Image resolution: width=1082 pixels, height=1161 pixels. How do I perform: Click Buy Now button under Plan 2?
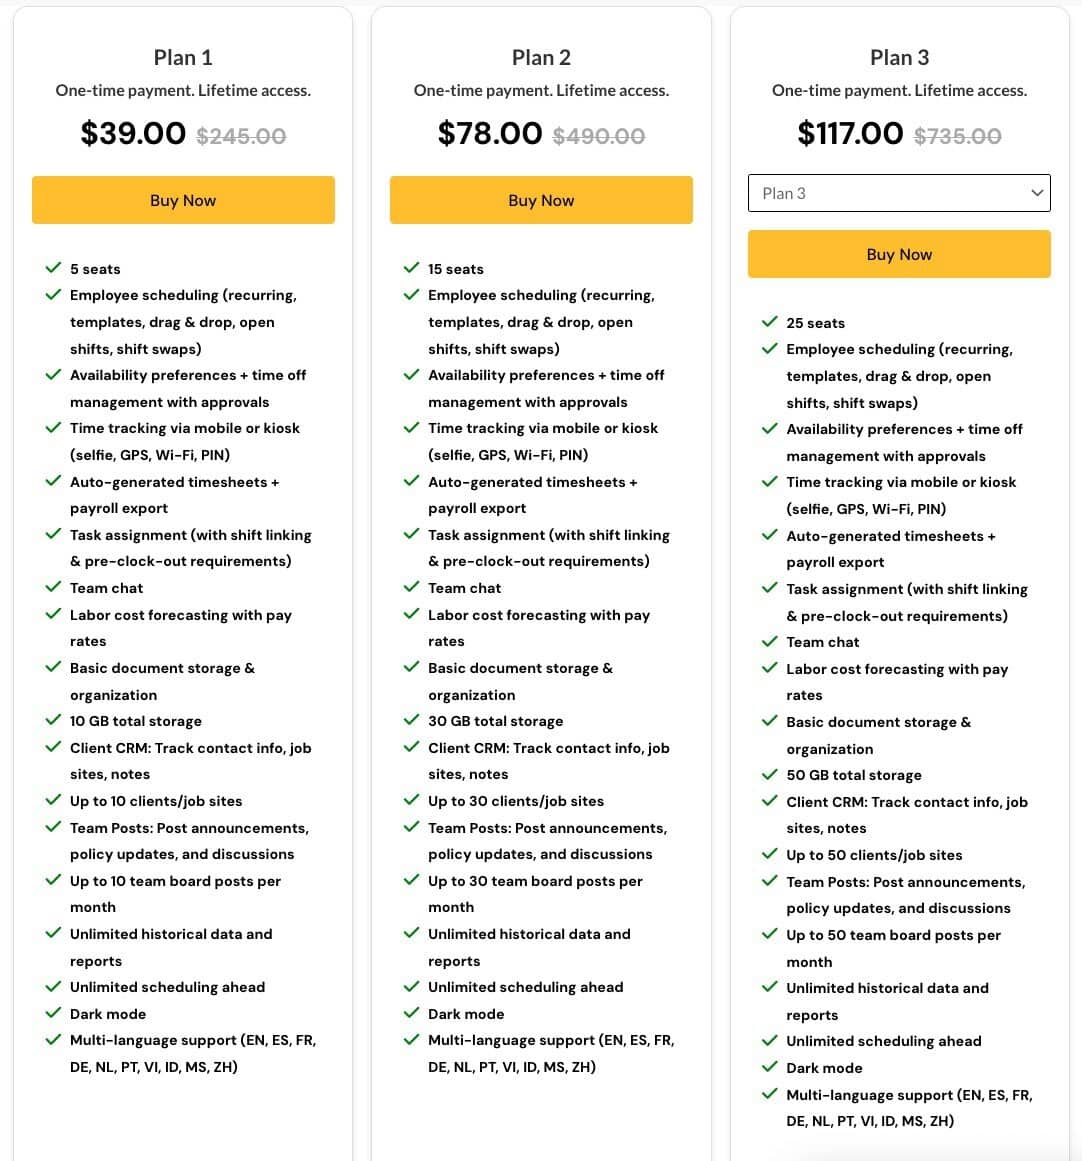coord(541,200)
